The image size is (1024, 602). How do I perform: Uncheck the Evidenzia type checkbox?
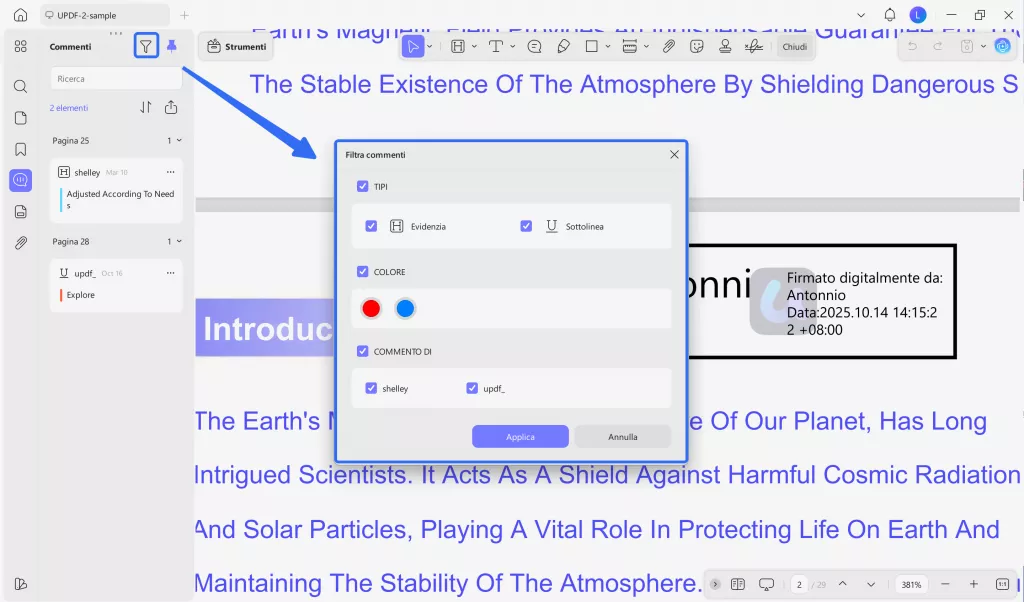point(371,226)
